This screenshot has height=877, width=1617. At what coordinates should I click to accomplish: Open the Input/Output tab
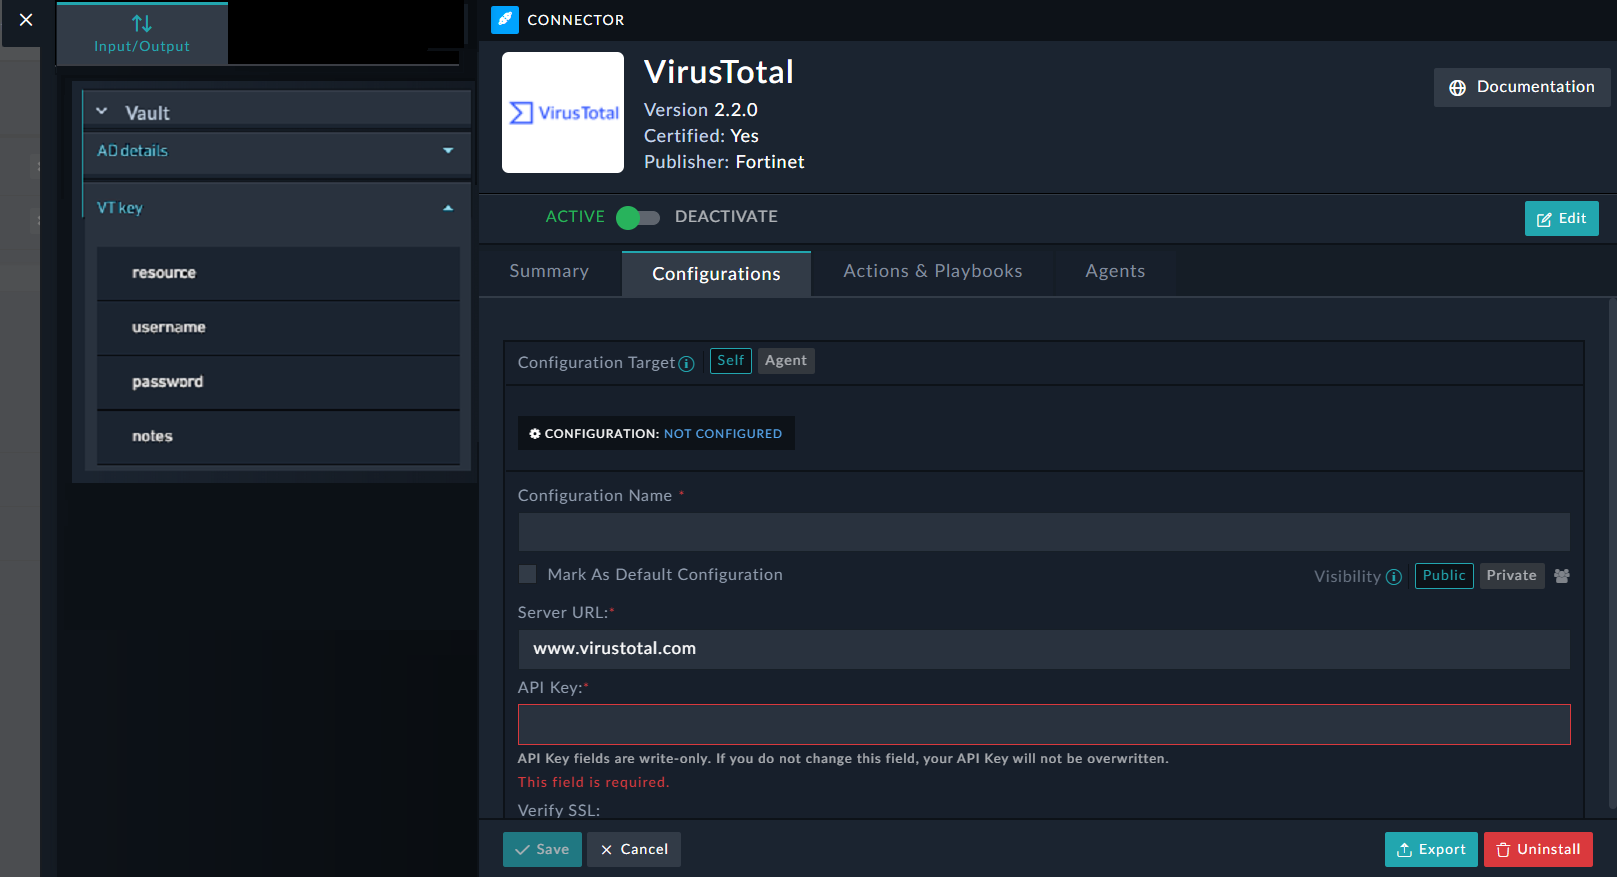pyautogui.click(x=142, y=34)
